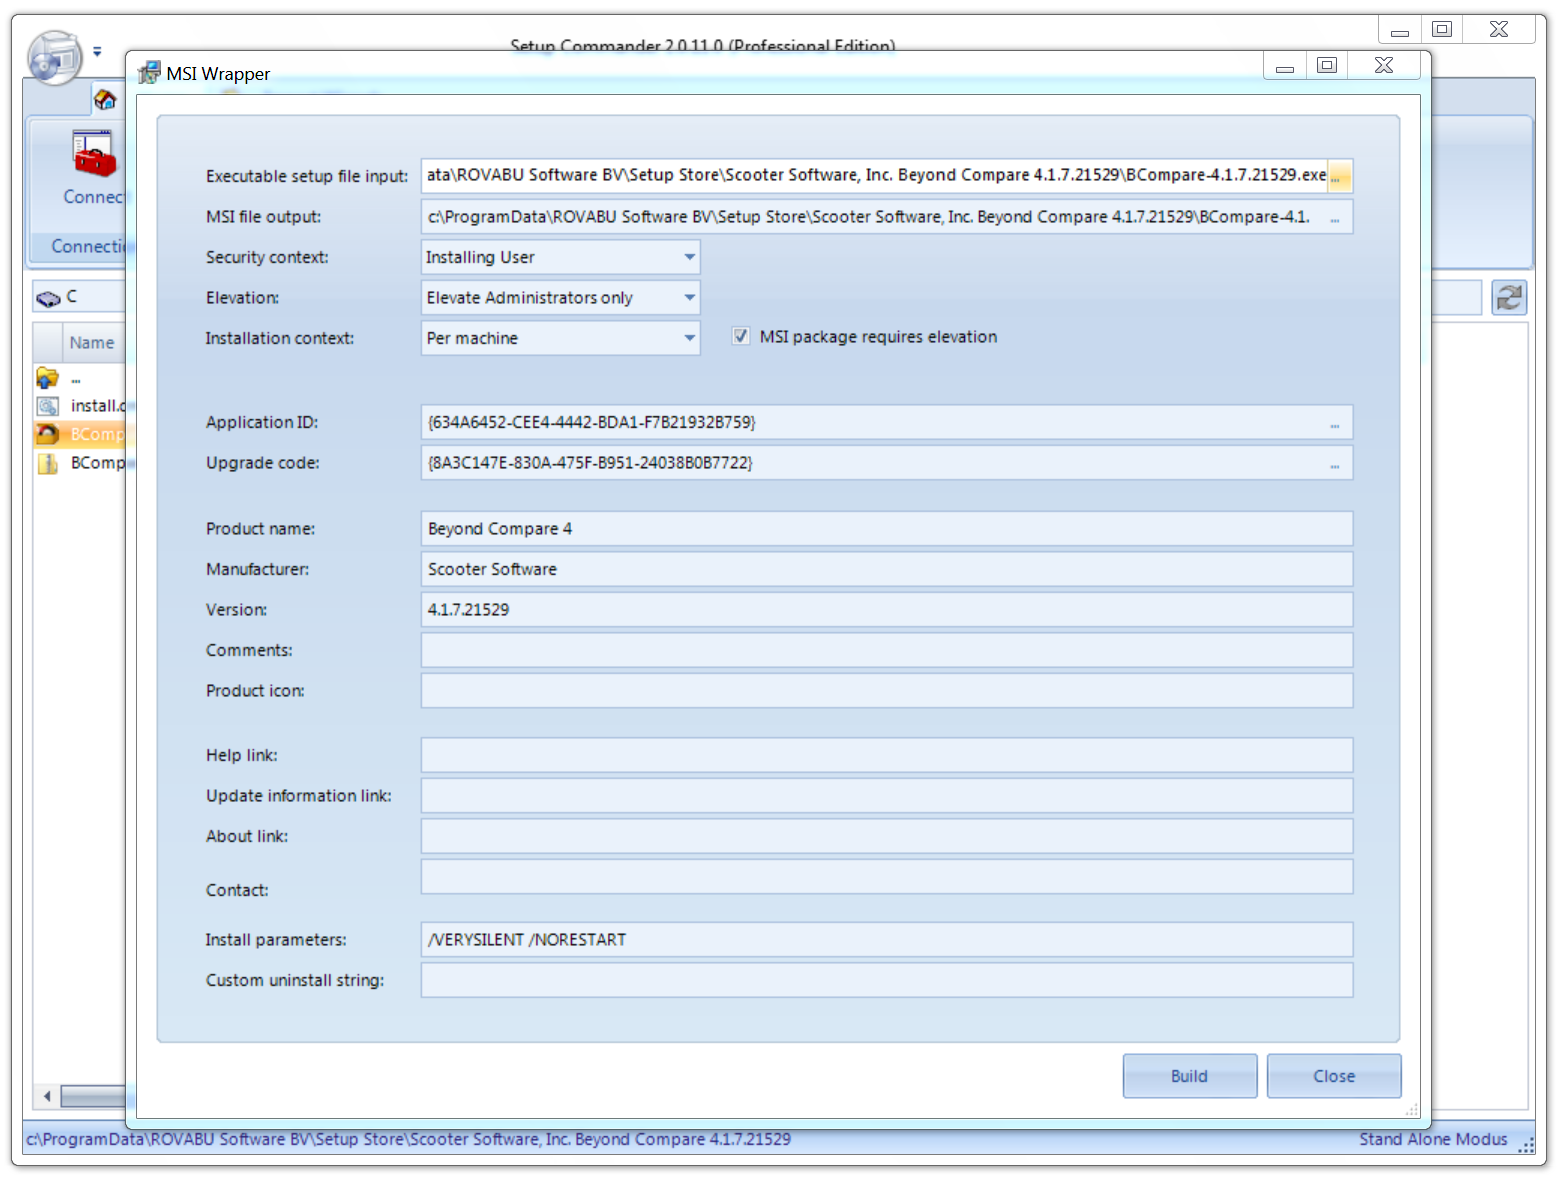Click the Custom uninstall string field
The height and width of the screenshot is (1182, 1562).
coord(887,980)
